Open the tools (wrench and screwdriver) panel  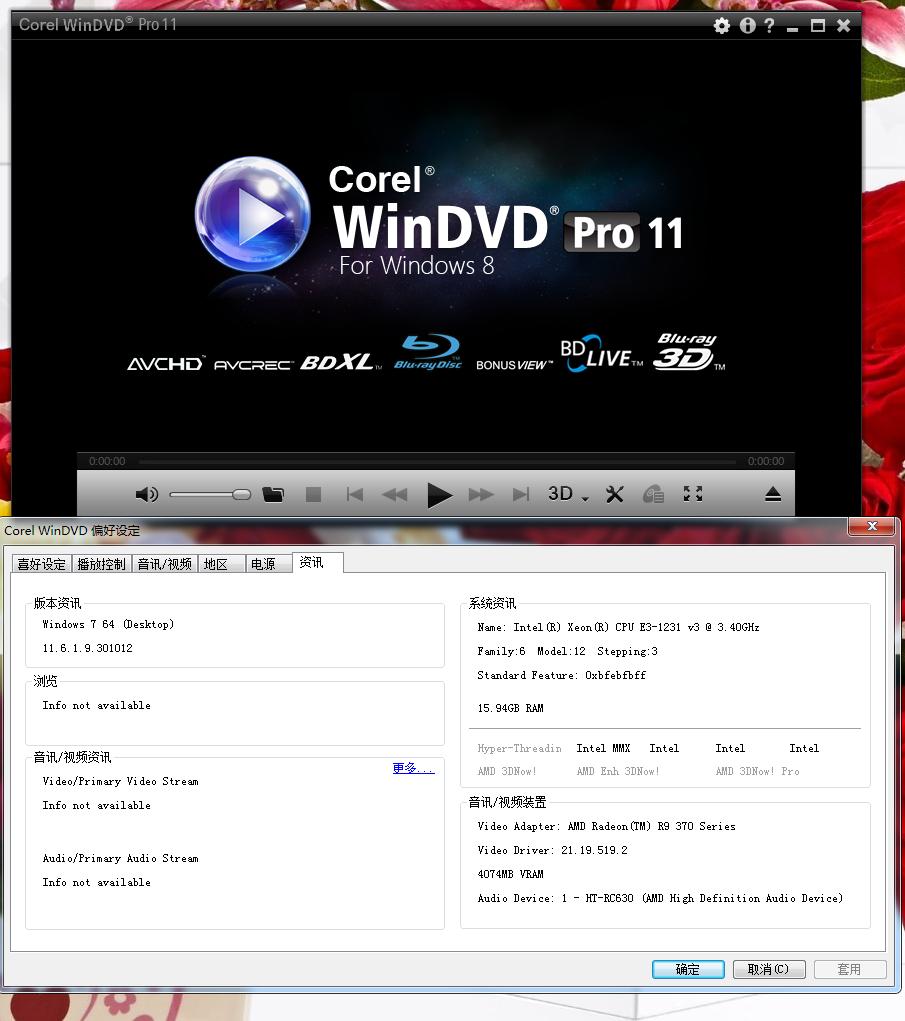615,494
